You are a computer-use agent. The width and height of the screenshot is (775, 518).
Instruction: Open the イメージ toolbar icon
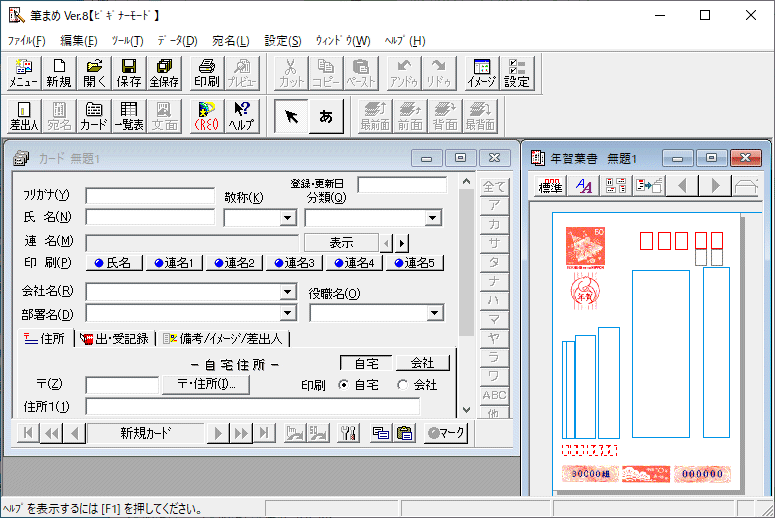coord(481,73)
